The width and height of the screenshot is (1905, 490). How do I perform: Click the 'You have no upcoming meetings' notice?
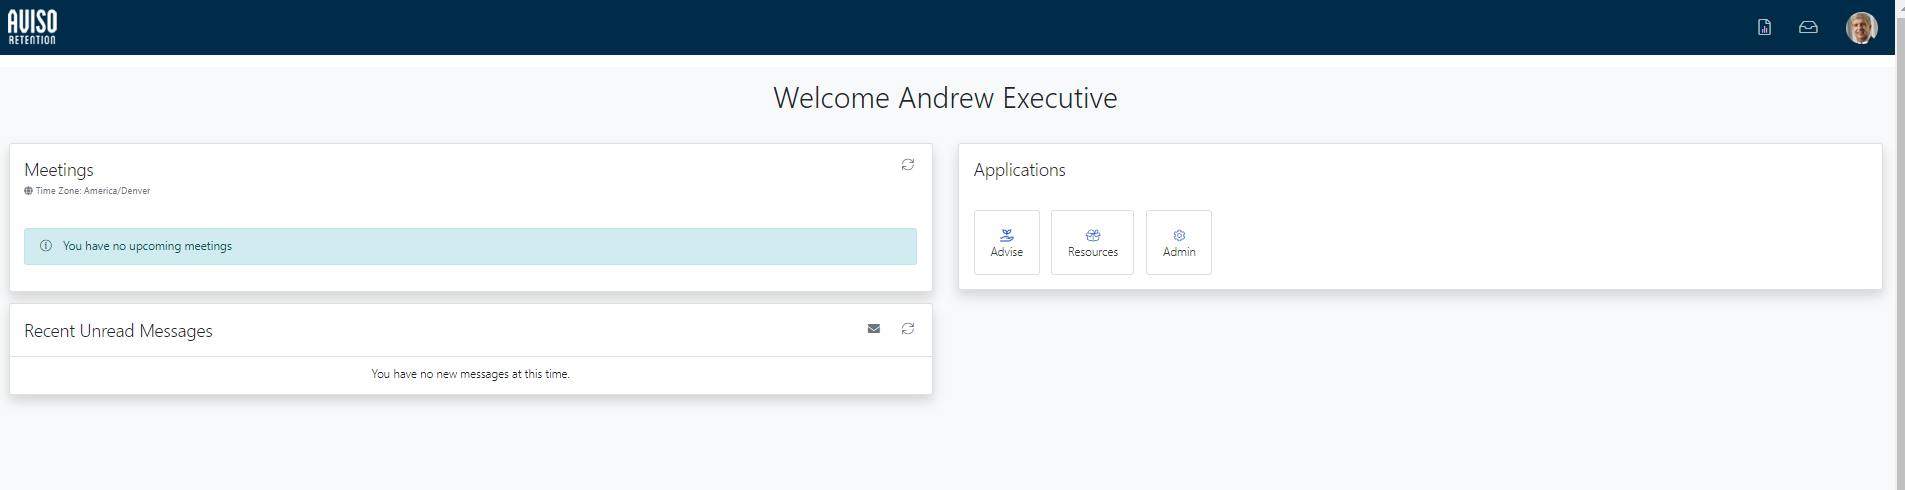point(470,246)
